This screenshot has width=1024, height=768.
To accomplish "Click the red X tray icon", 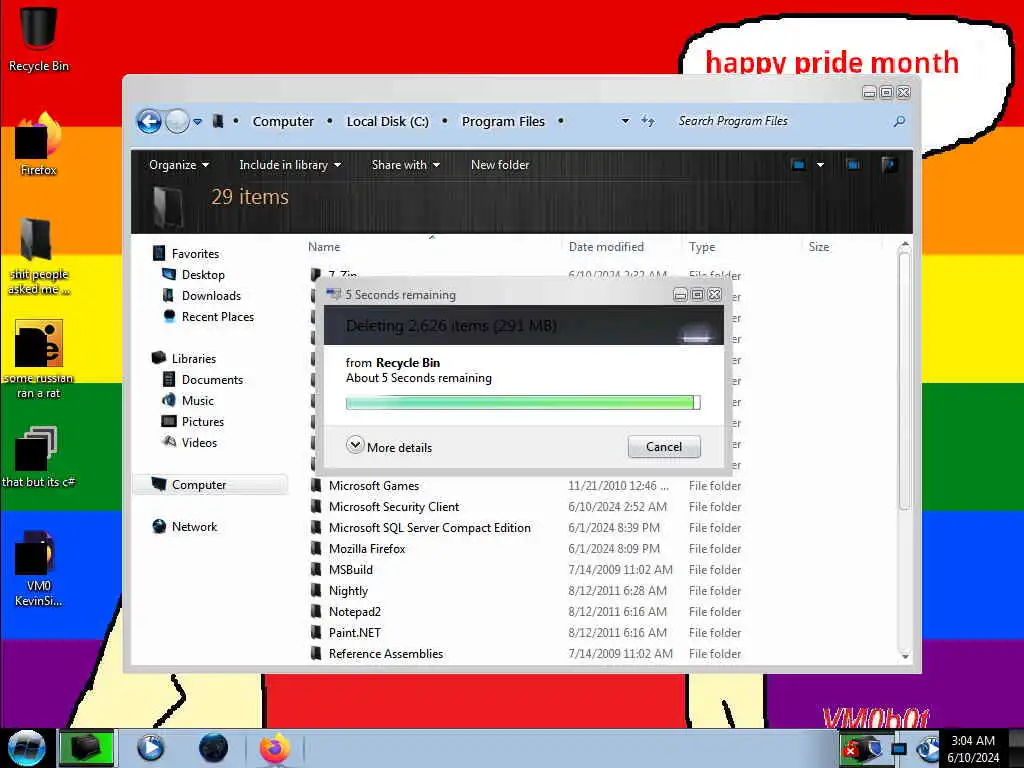I will click(x=850, y=750).
